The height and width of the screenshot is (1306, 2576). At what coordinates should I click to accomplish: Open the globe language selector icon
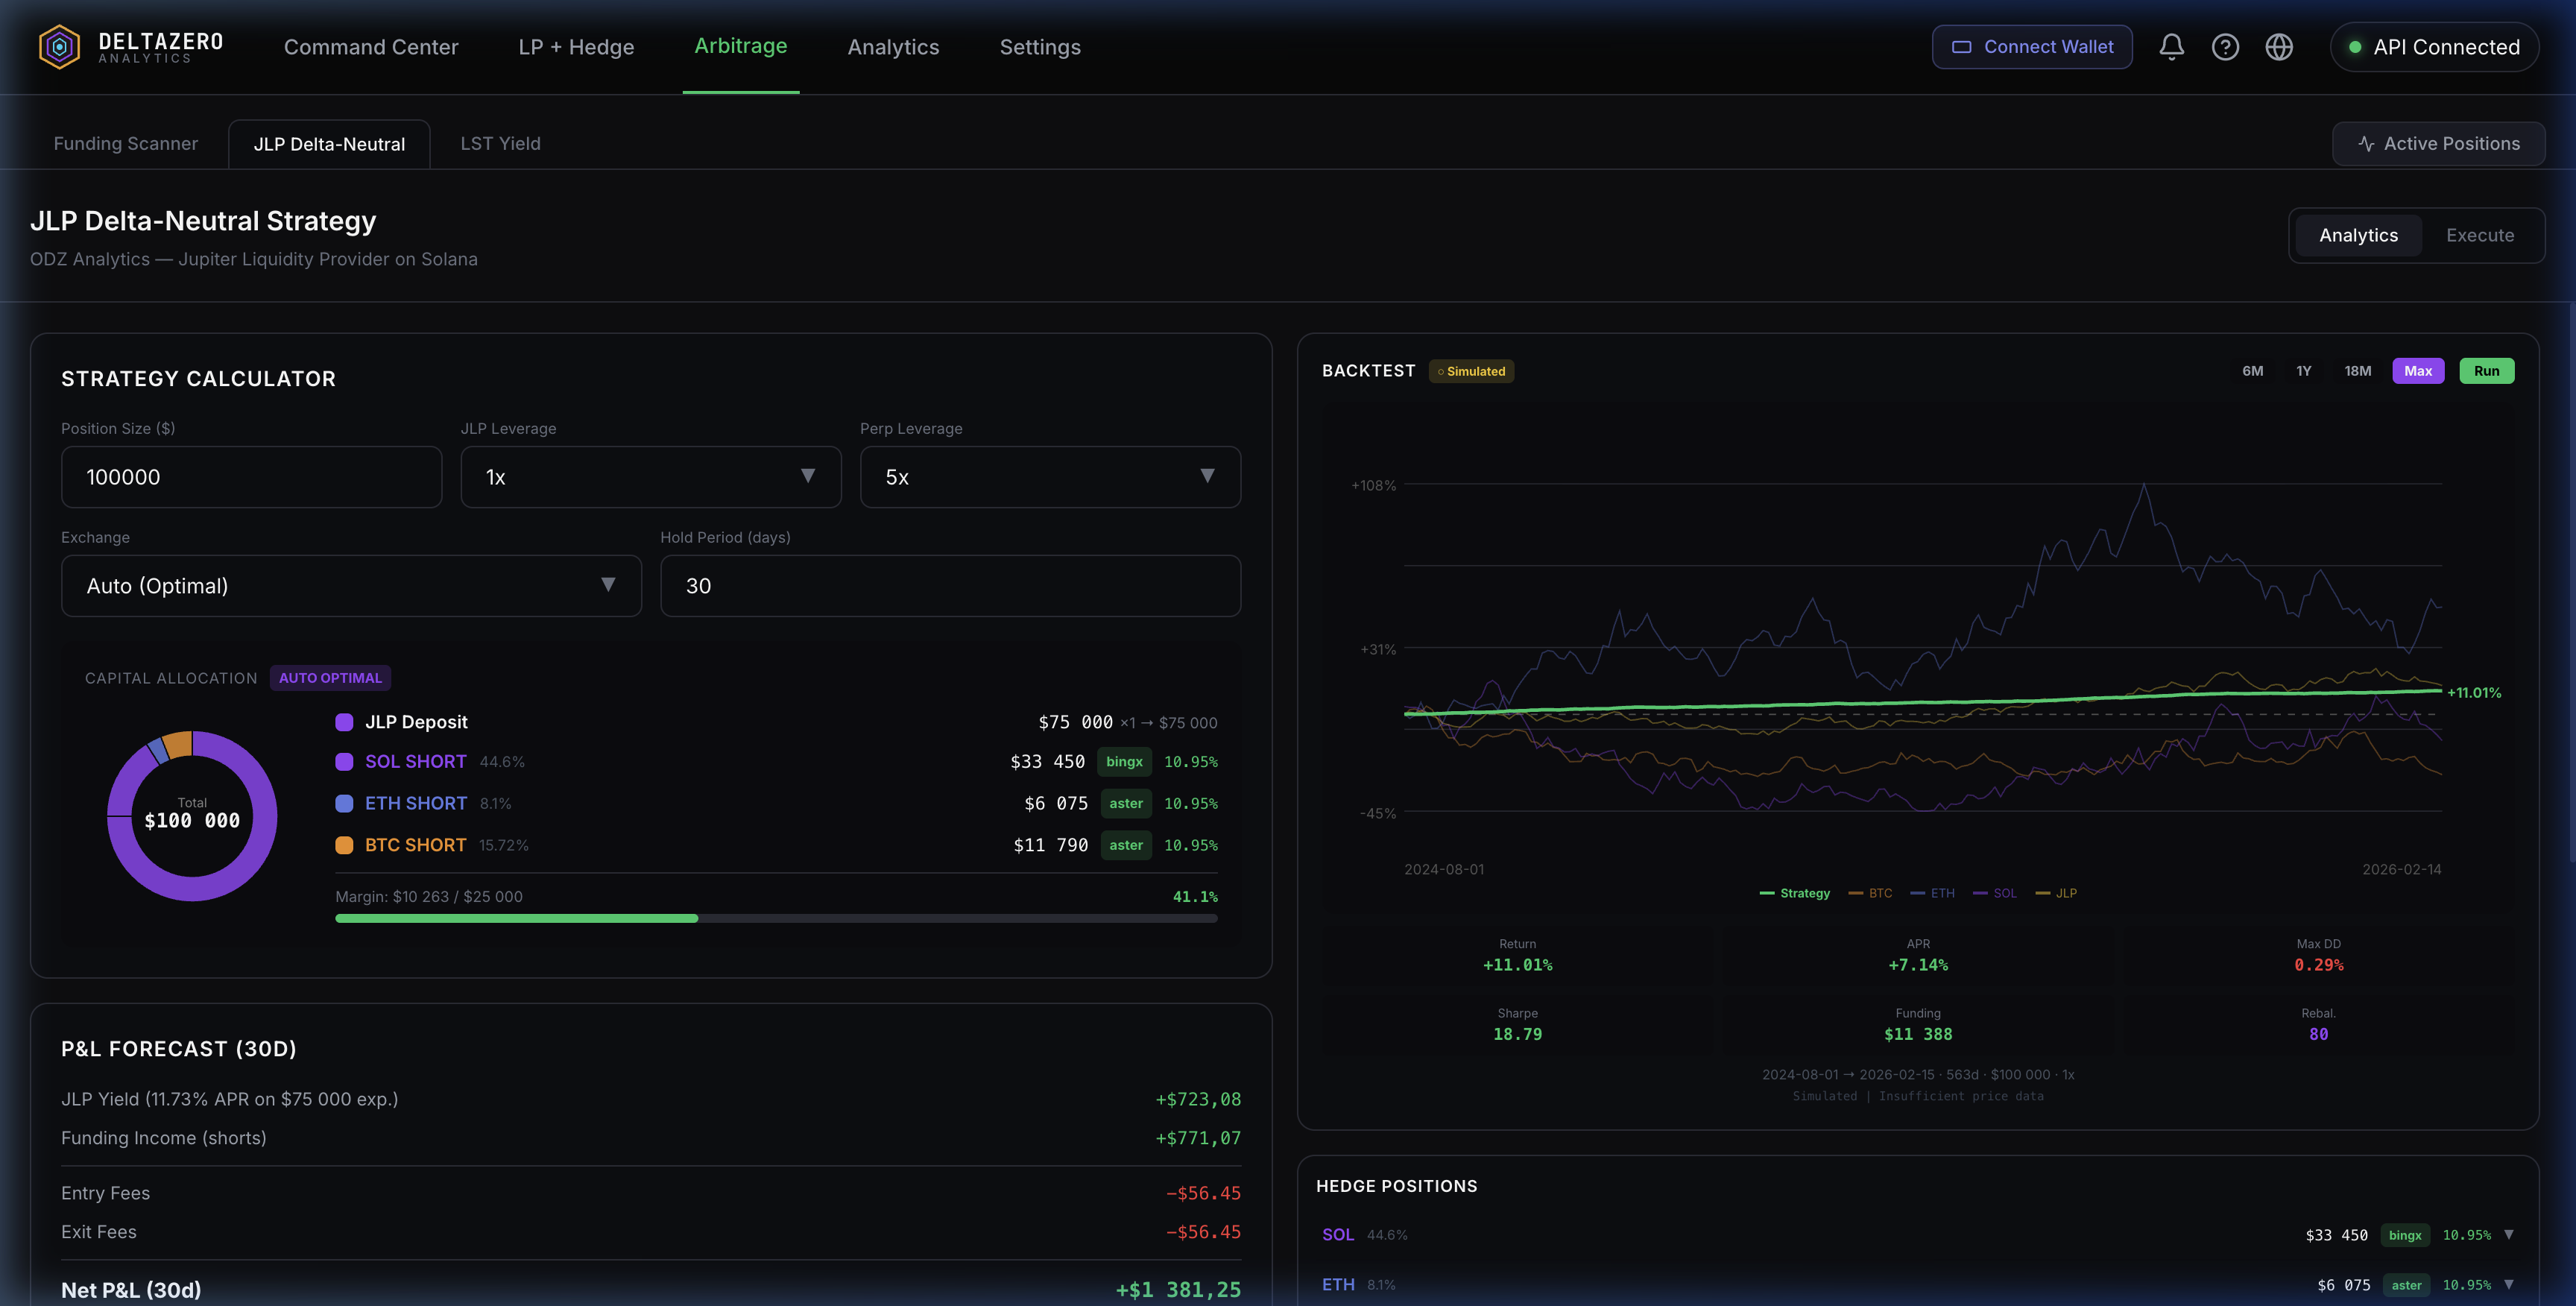[x=2280, y=46]
